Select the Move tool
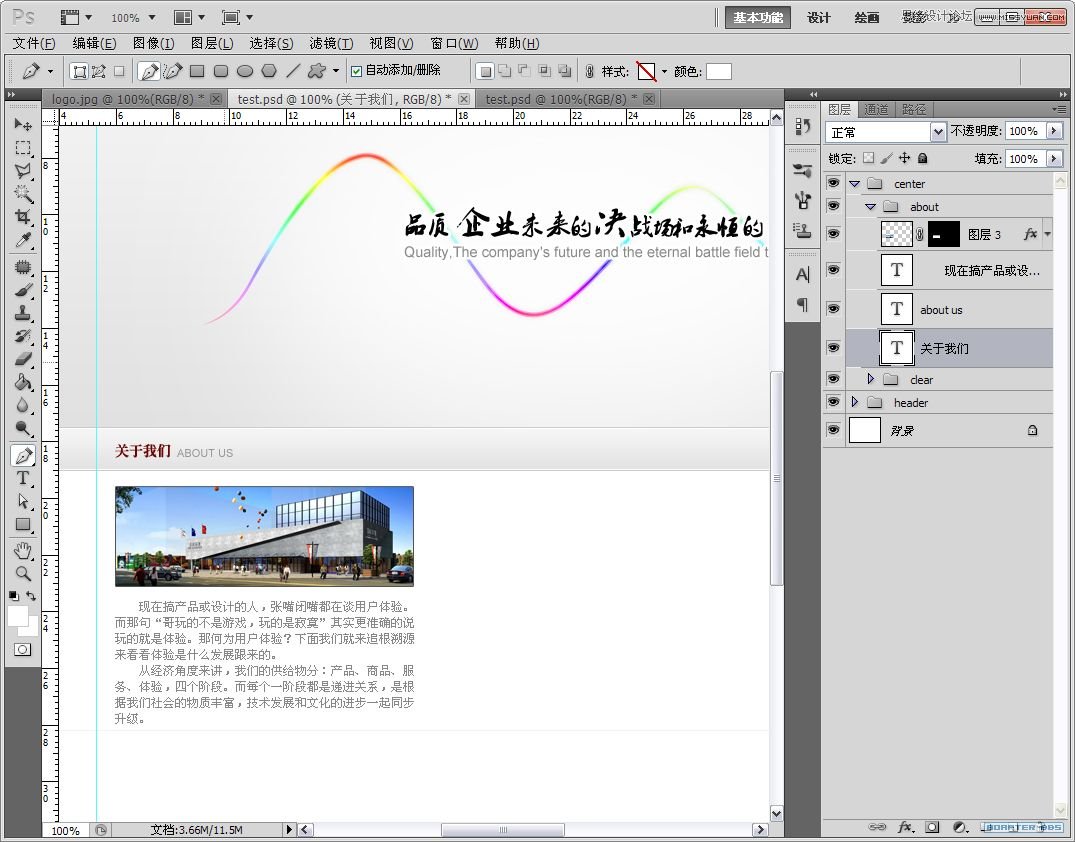Viewport: 1075px width, 842px height. pos(23,125)
